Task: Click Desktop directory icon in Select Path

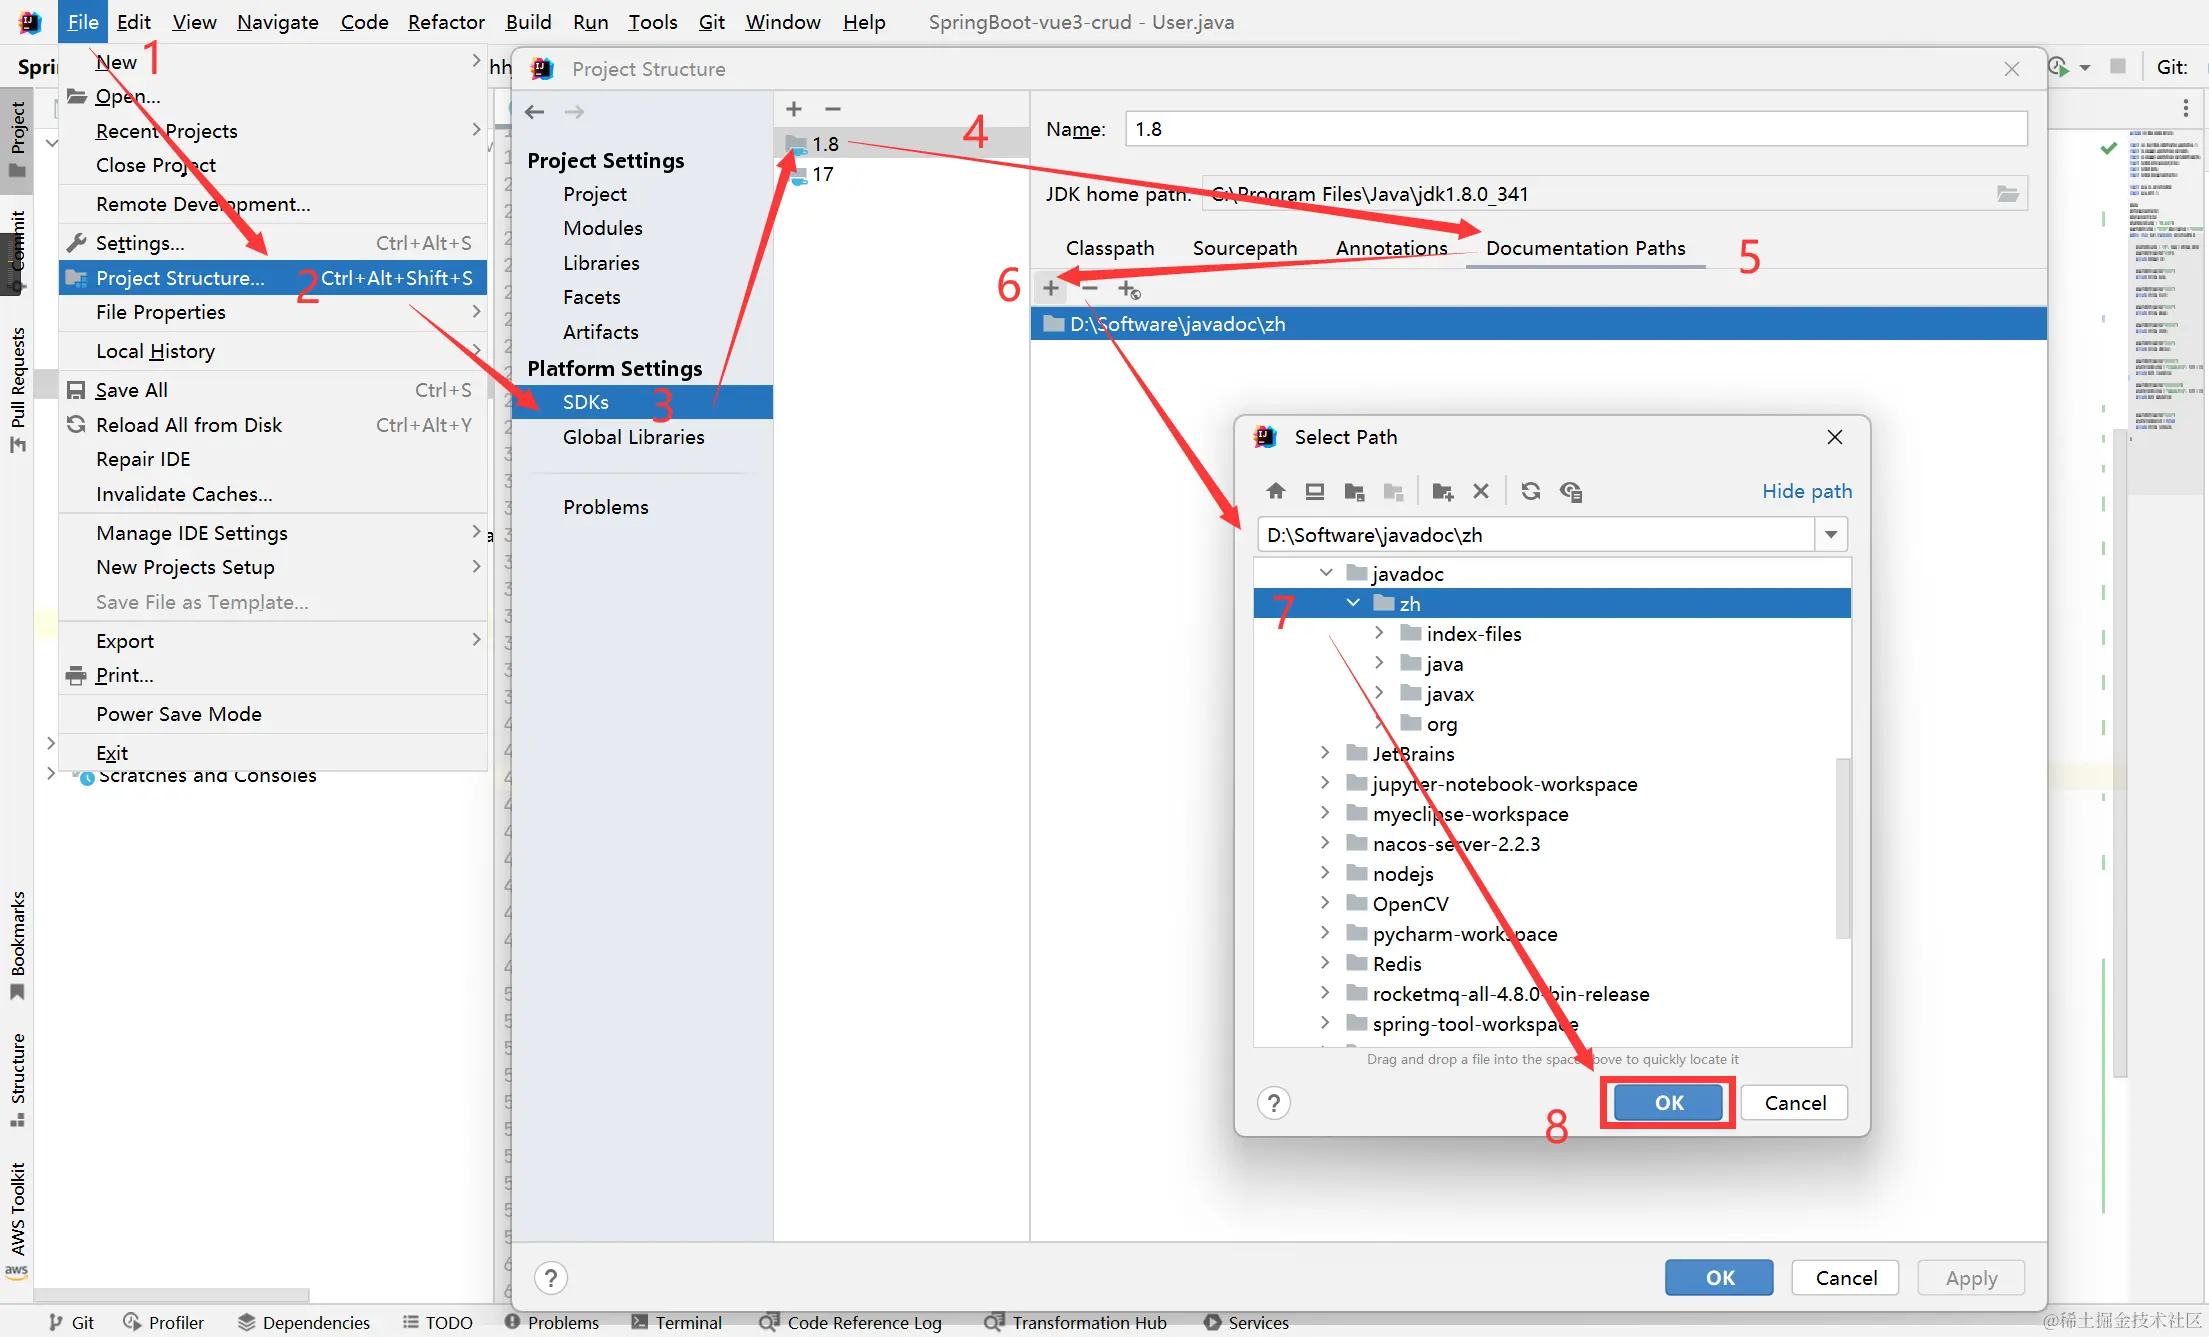Action: click(1315, 491)
